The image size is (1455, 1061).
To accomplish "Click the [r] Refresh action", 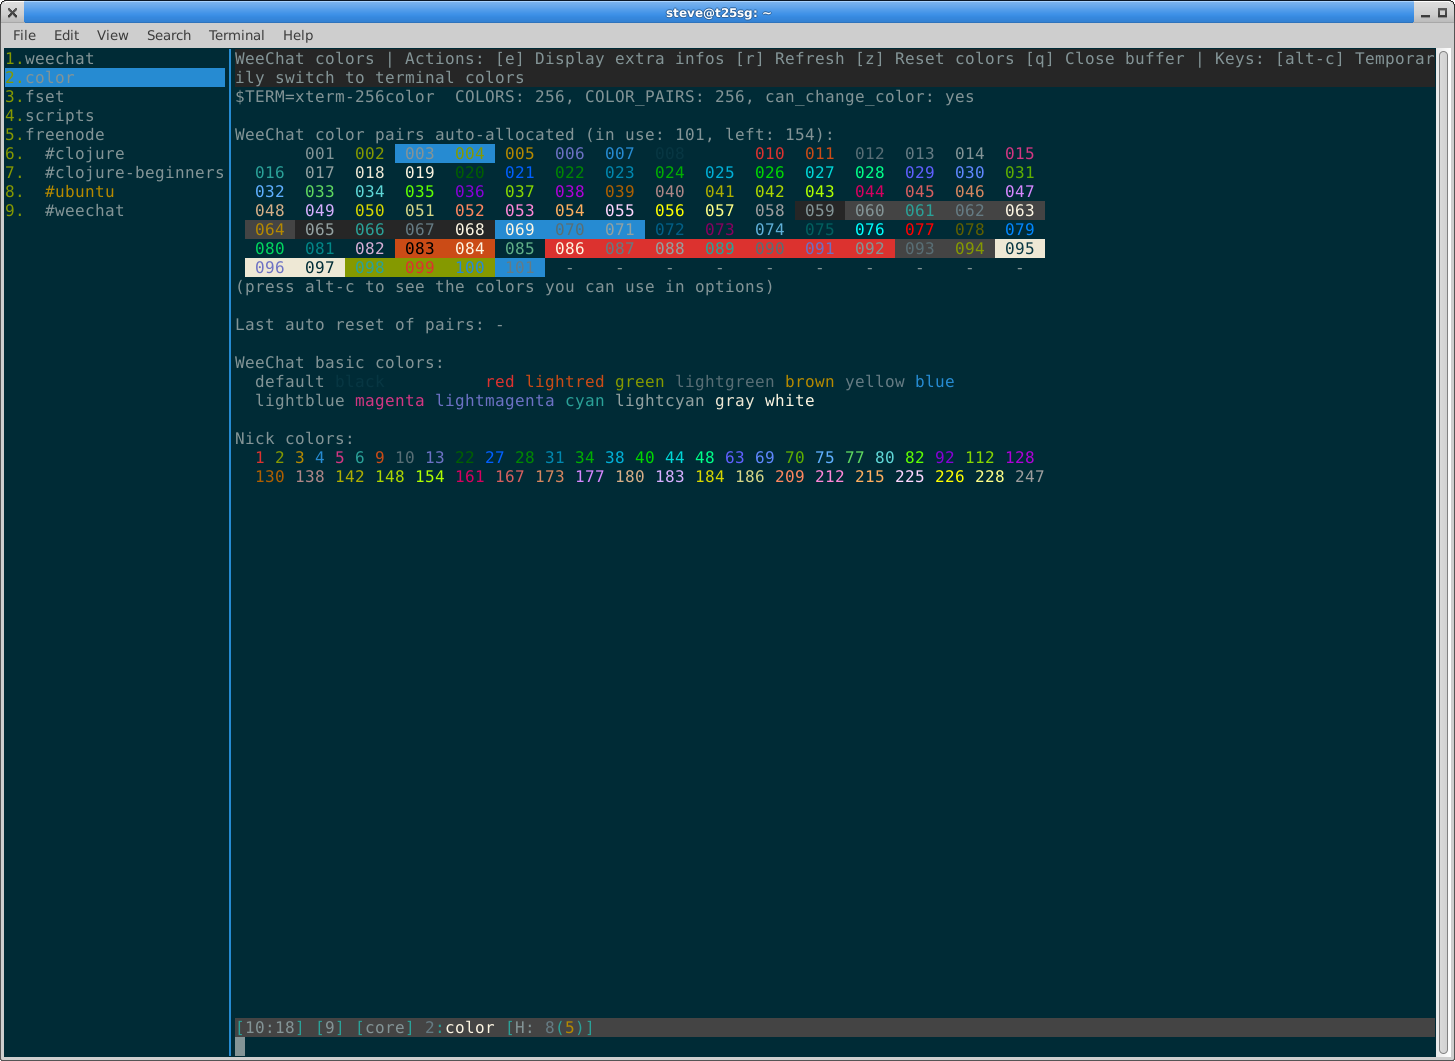I will [790, 59].
